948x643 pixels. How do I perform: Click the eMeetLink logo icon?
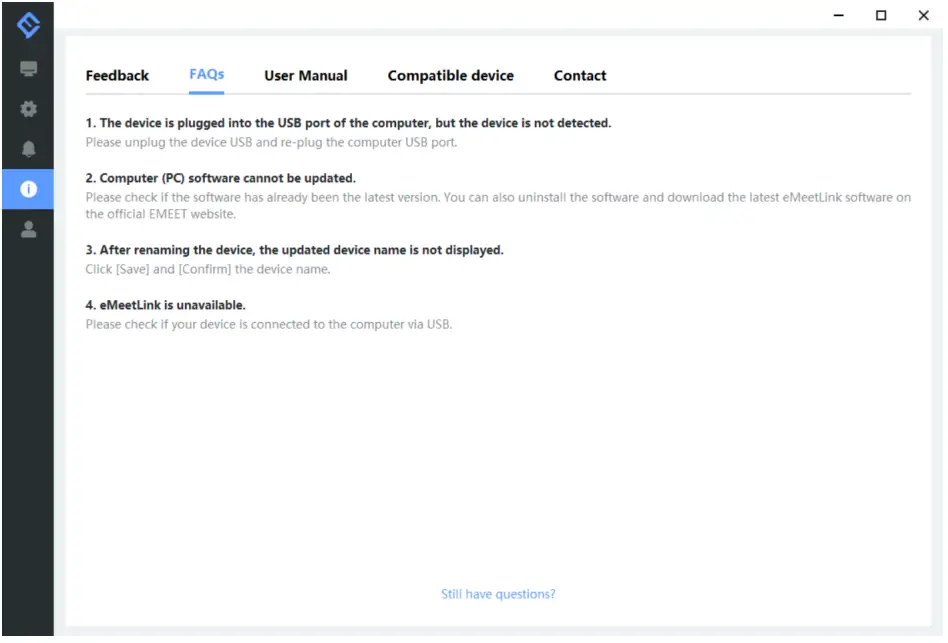pyautogui.click(x=28, y=24)
